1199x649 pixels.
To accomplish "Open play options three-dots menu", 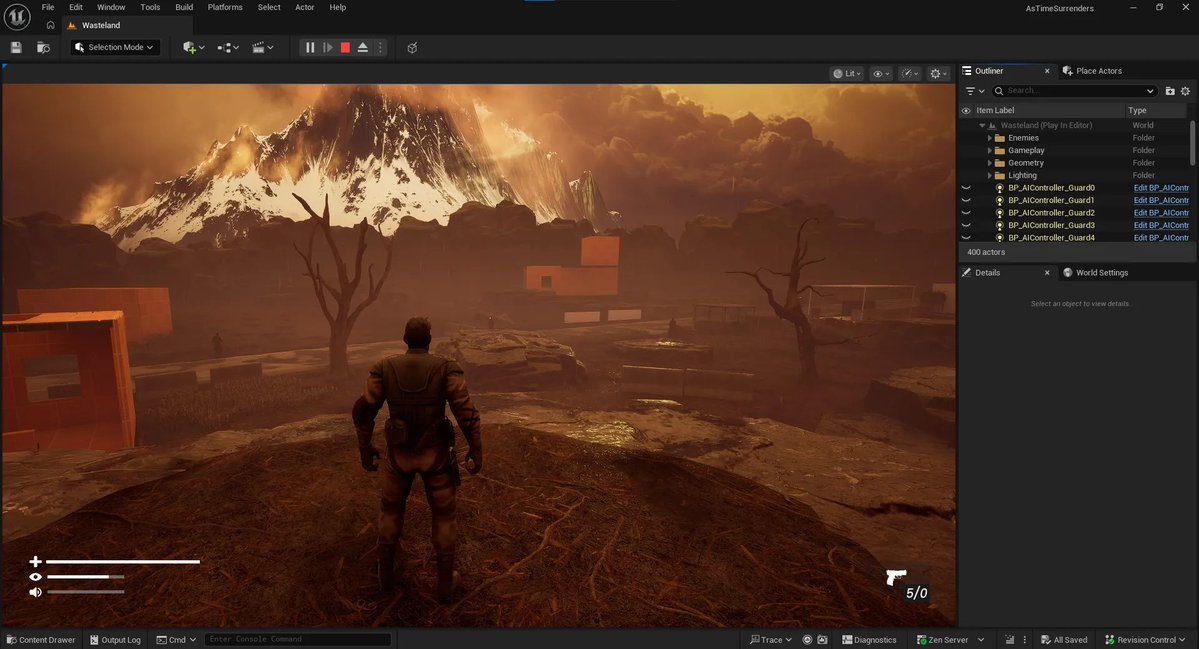I will [x=380, y=47].
